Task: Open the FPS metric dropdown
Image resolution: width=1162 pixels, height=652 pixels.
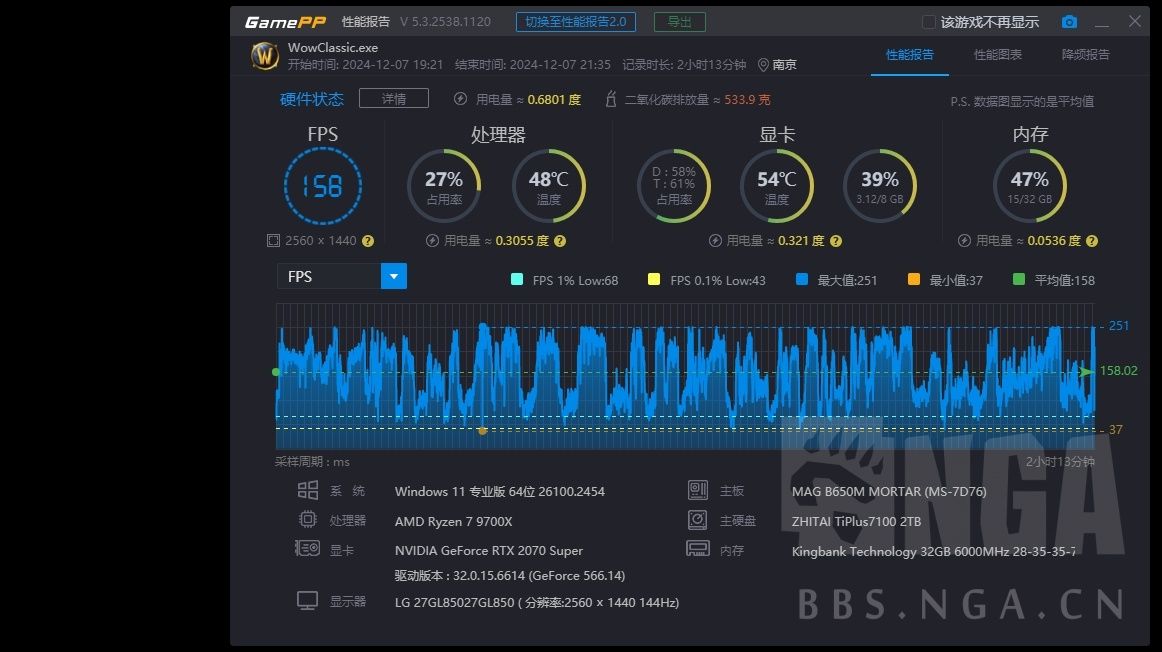Action: pyautogui.click(x=393, y=276)
